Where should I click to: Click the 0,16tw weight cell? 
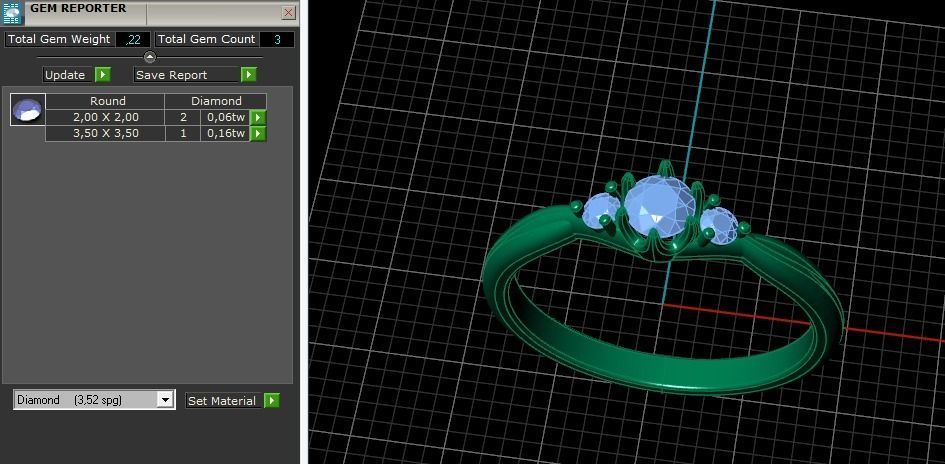coord(225,133)
